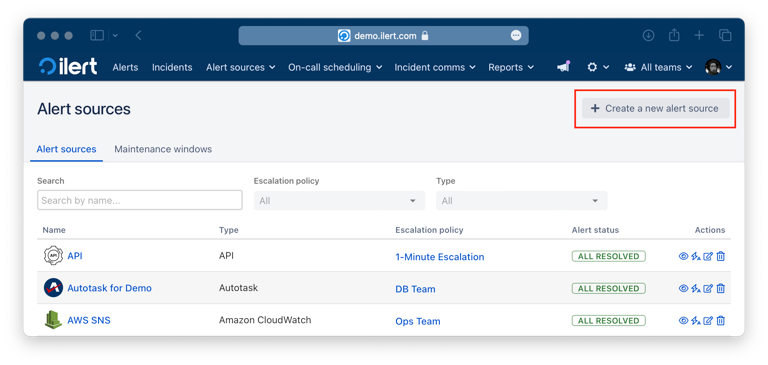Click the AWS SNS row lightning action icon

point(696,321)
